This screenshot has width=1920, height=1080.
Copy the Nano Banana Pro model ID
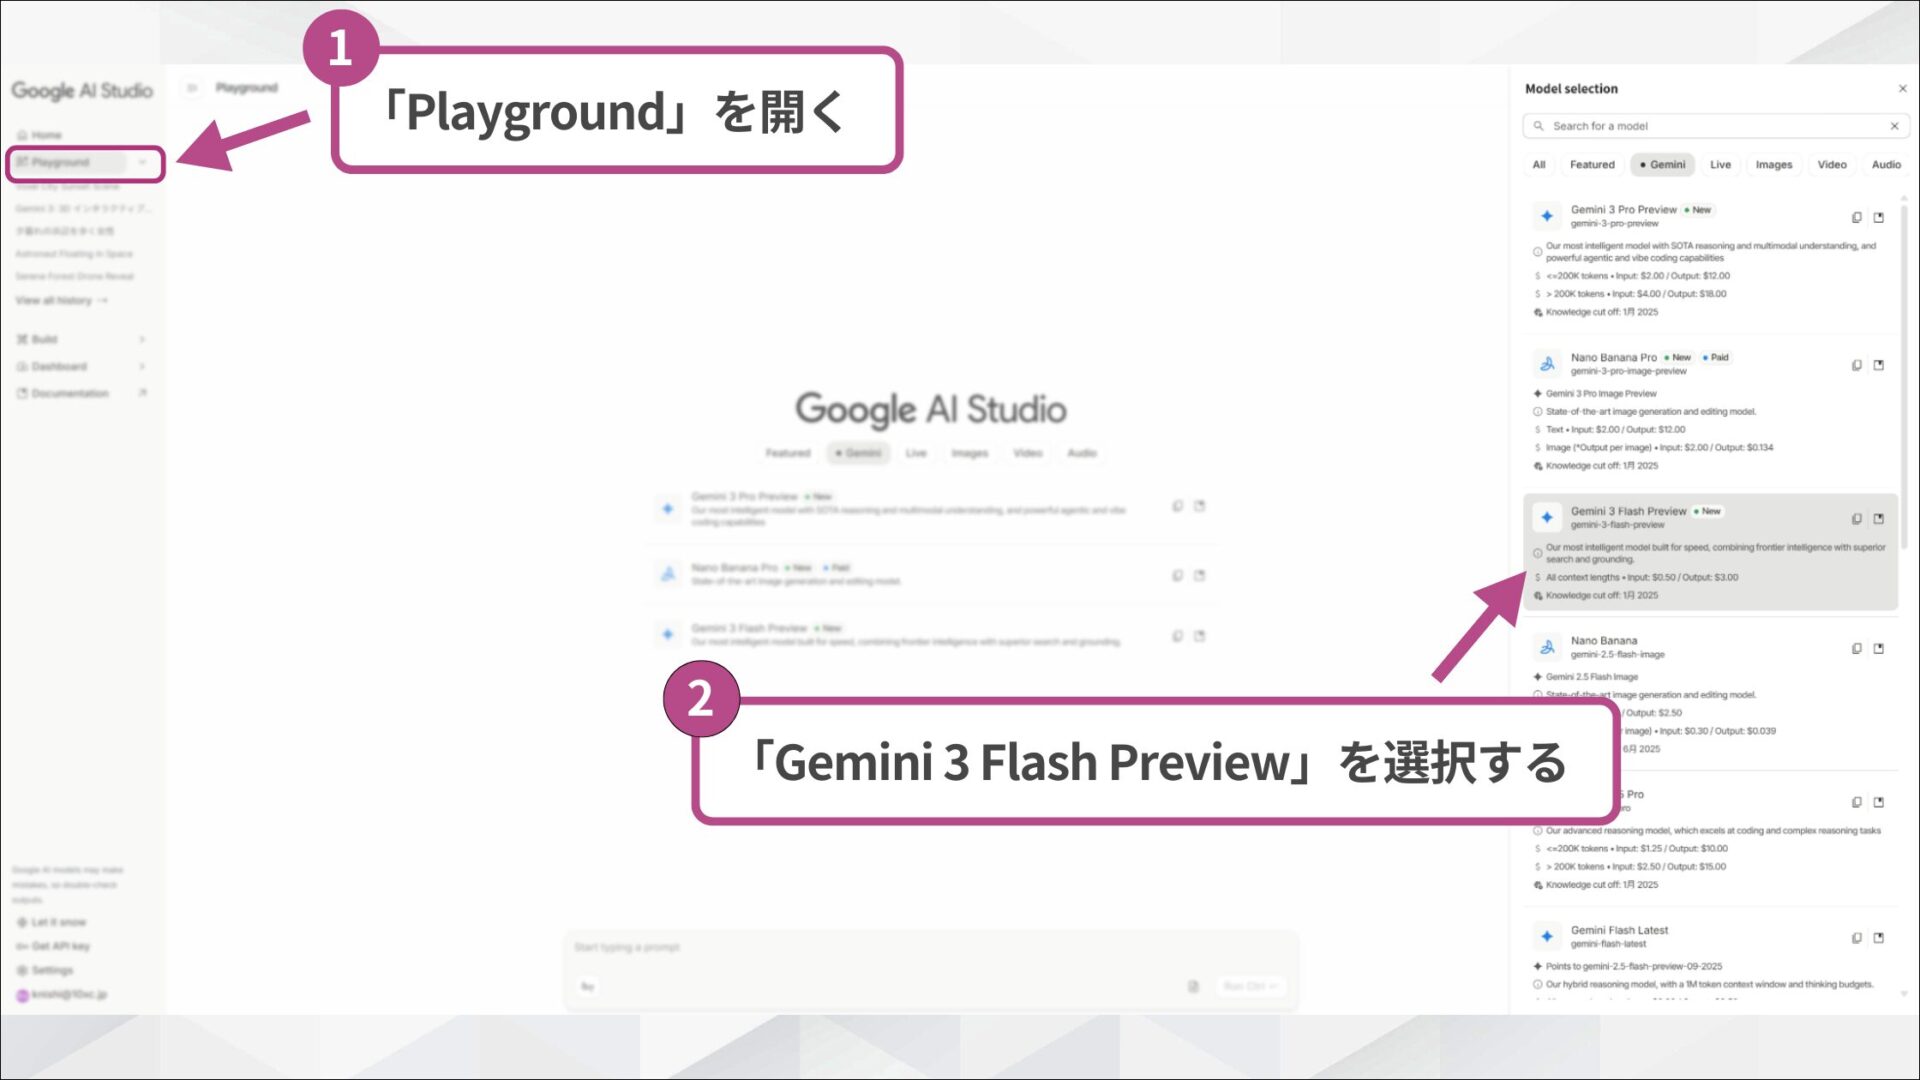(x=1856, y=365)
